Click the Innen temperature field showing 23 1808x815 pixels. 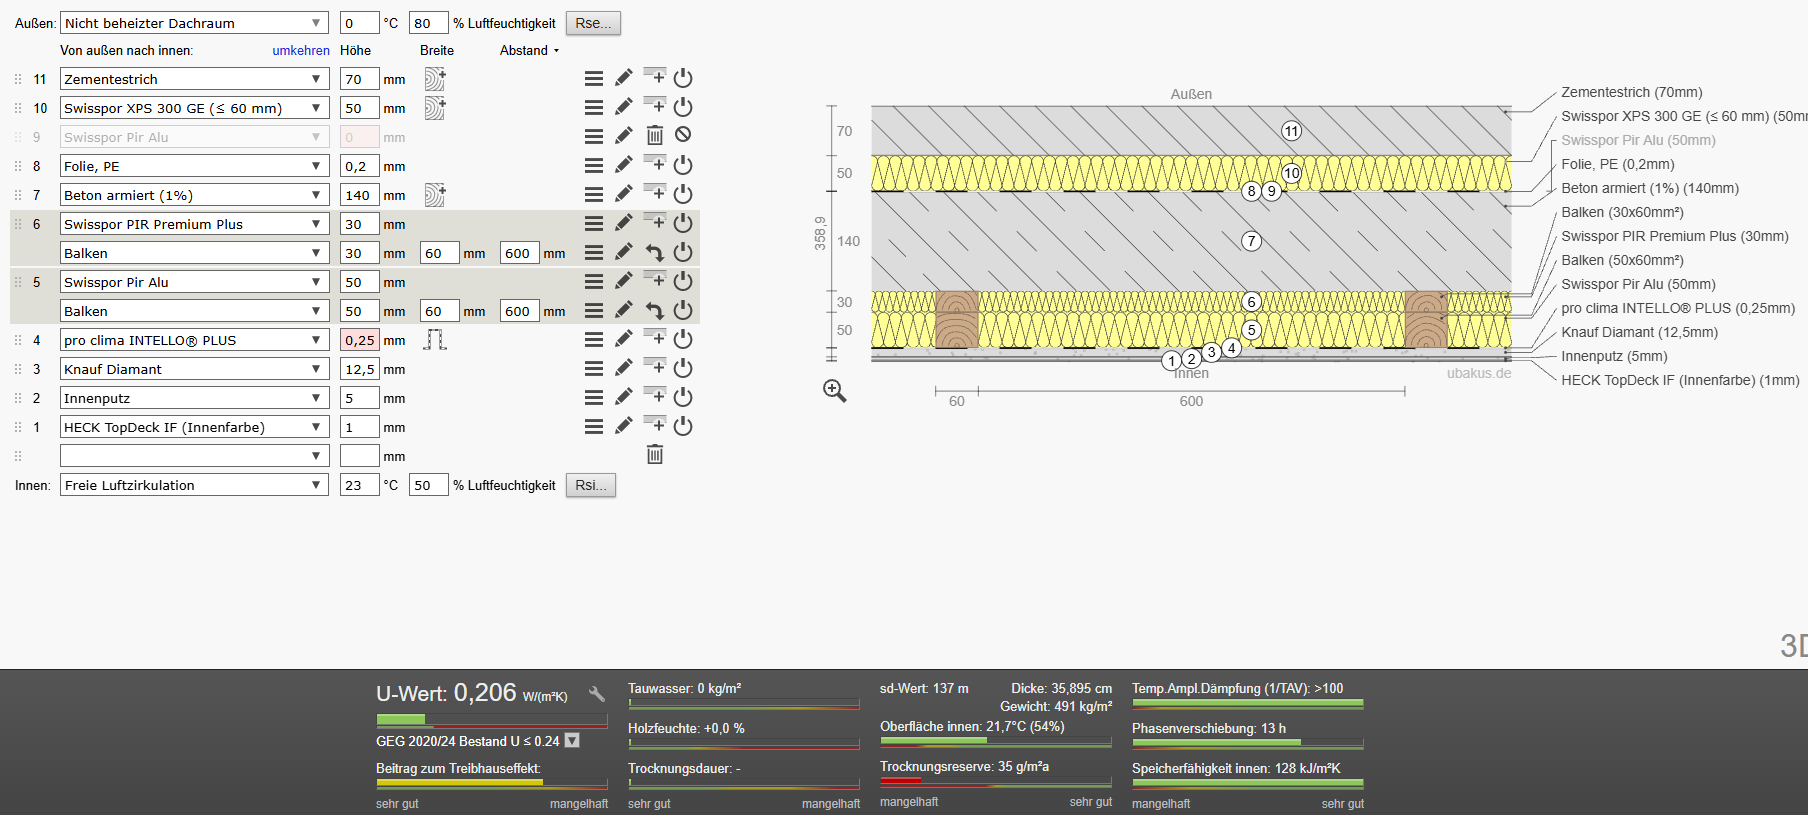click(359, 485)
